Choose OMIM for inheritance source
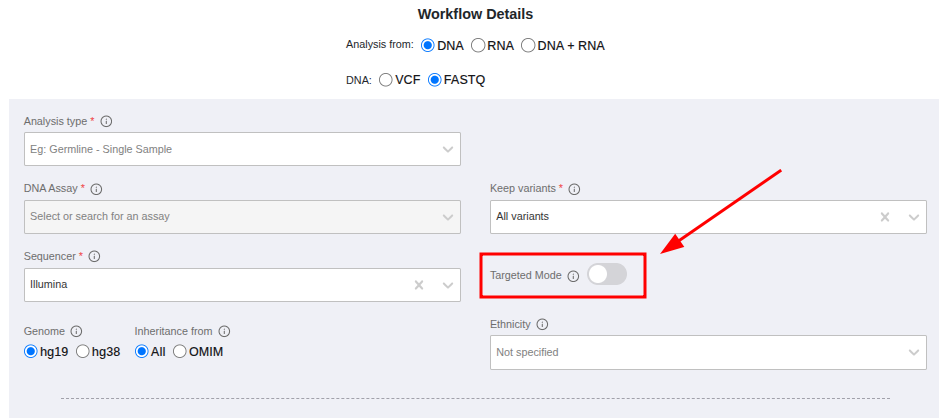 coord(180,351)
